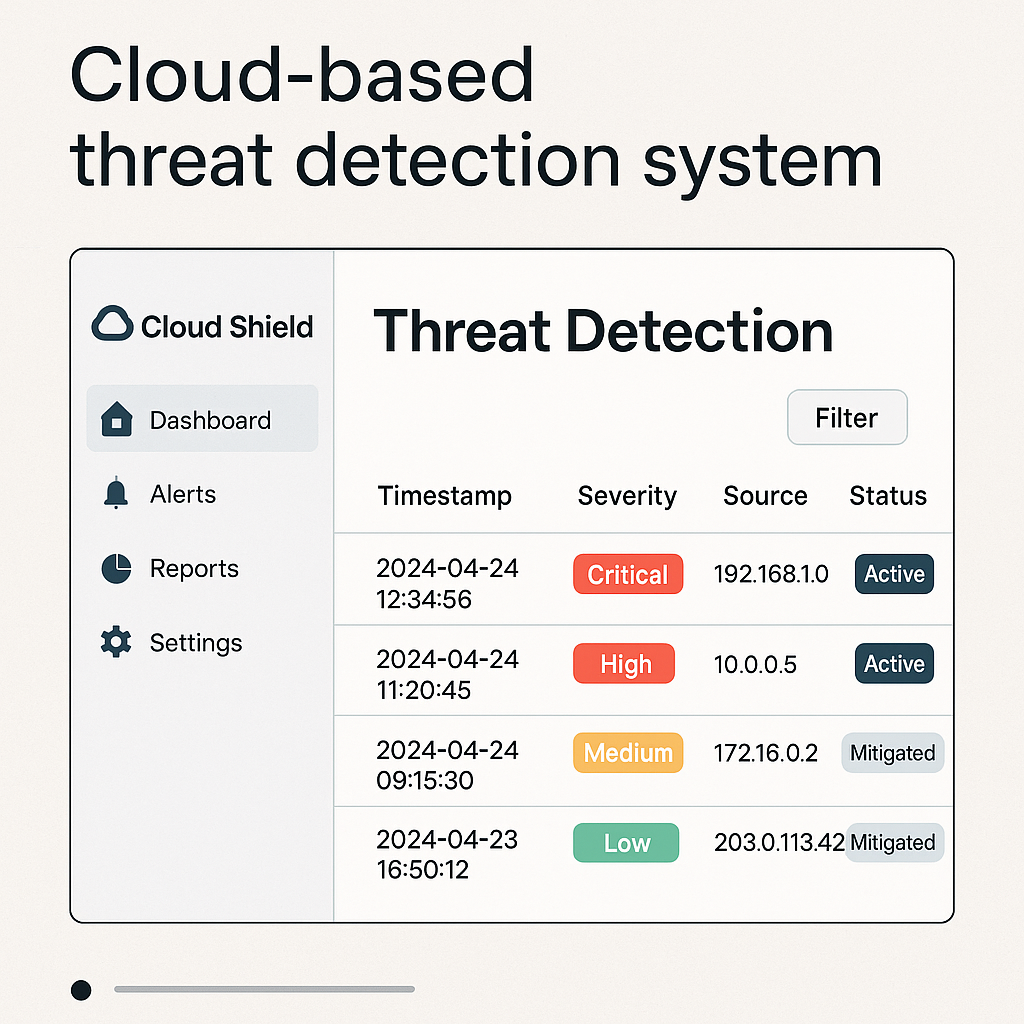Image resolution: width=1024 pixels, height=1024 pixels.
Task: Select the Dashboard menu item
Action: (210, 419)
